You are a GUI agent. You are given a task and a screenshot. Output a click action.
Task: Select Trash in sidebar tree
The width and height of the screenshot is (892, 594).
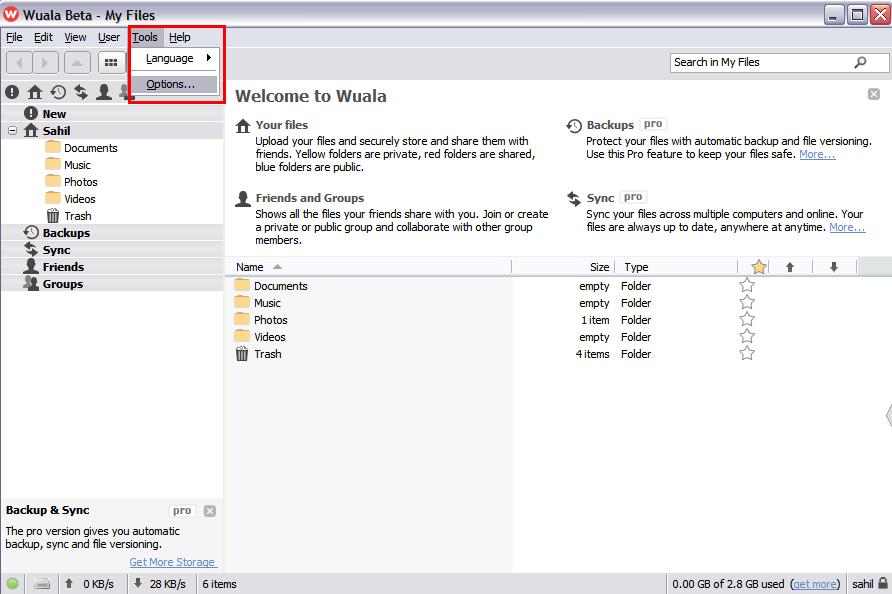pyautogui.click(x=77, y=216)
